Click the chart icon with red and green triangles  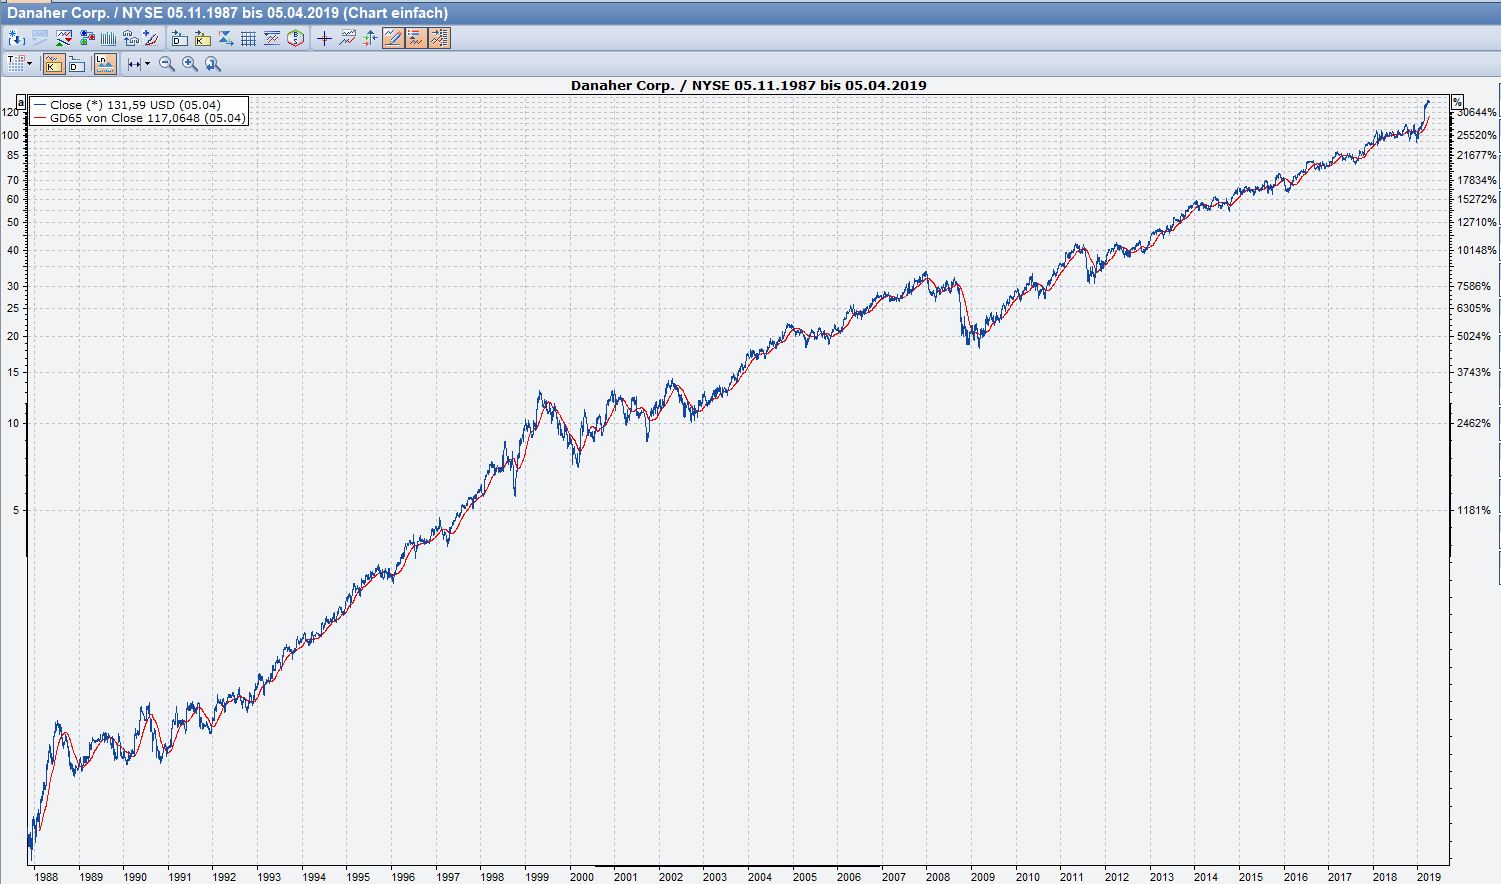pos(64,38)
